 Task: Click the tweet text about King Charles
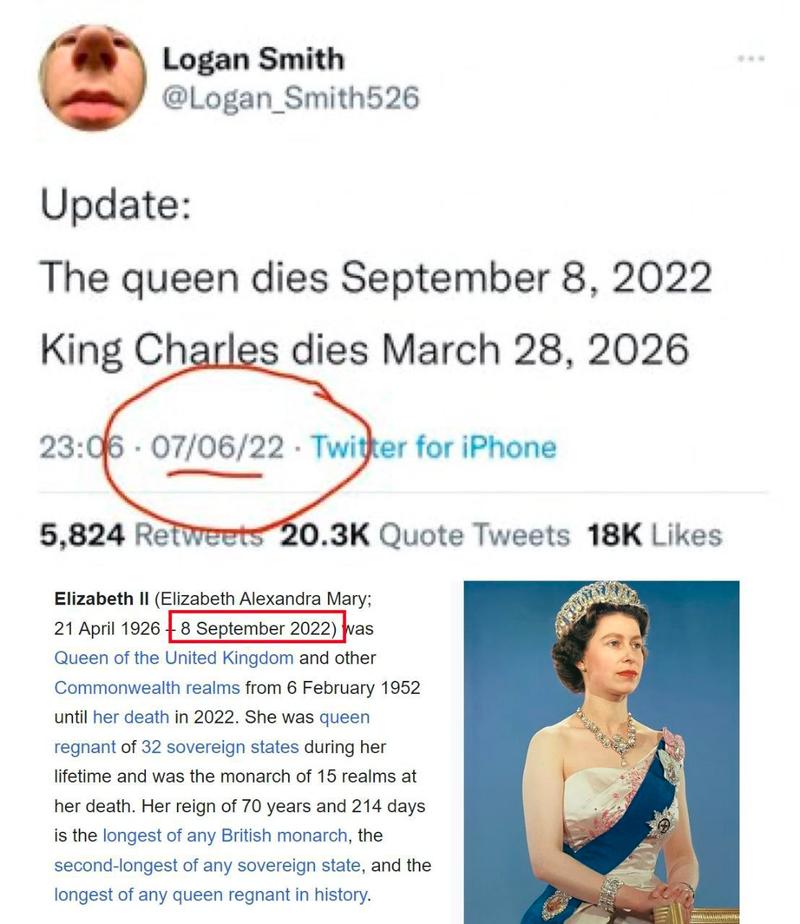364,349
